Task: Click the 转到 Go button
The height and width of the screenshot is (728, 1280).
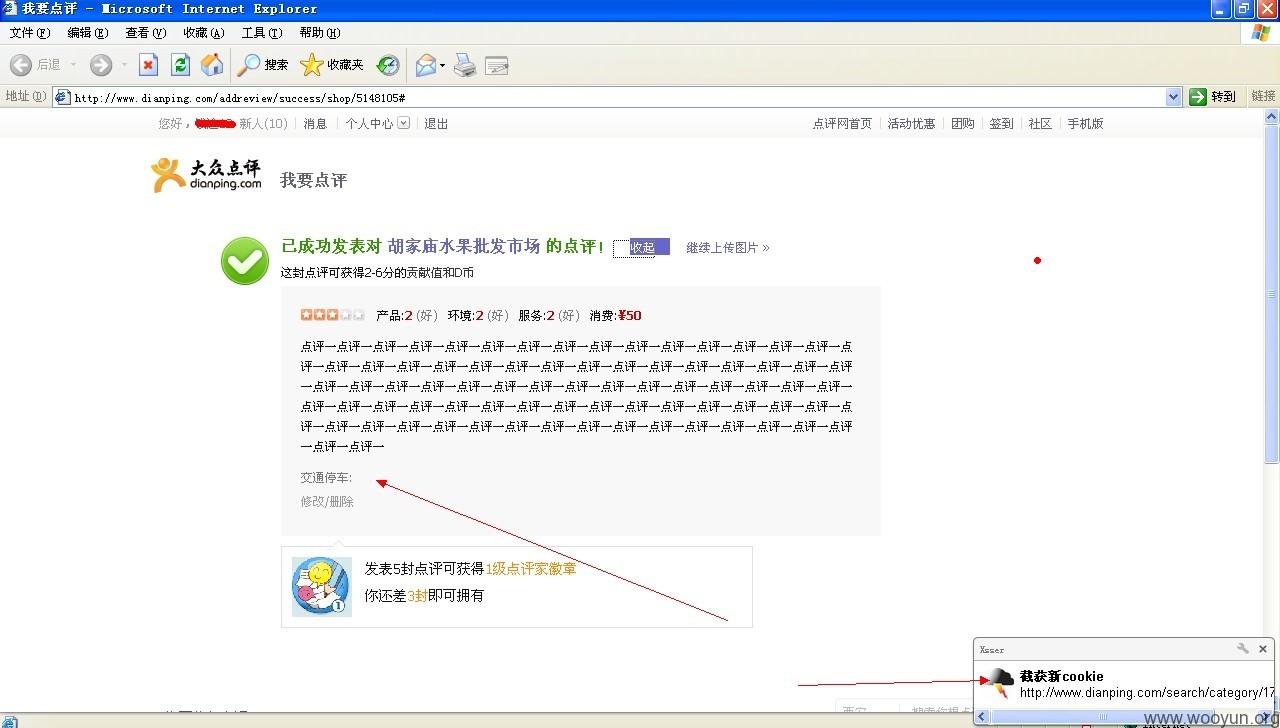Action: pos(1212,97)
